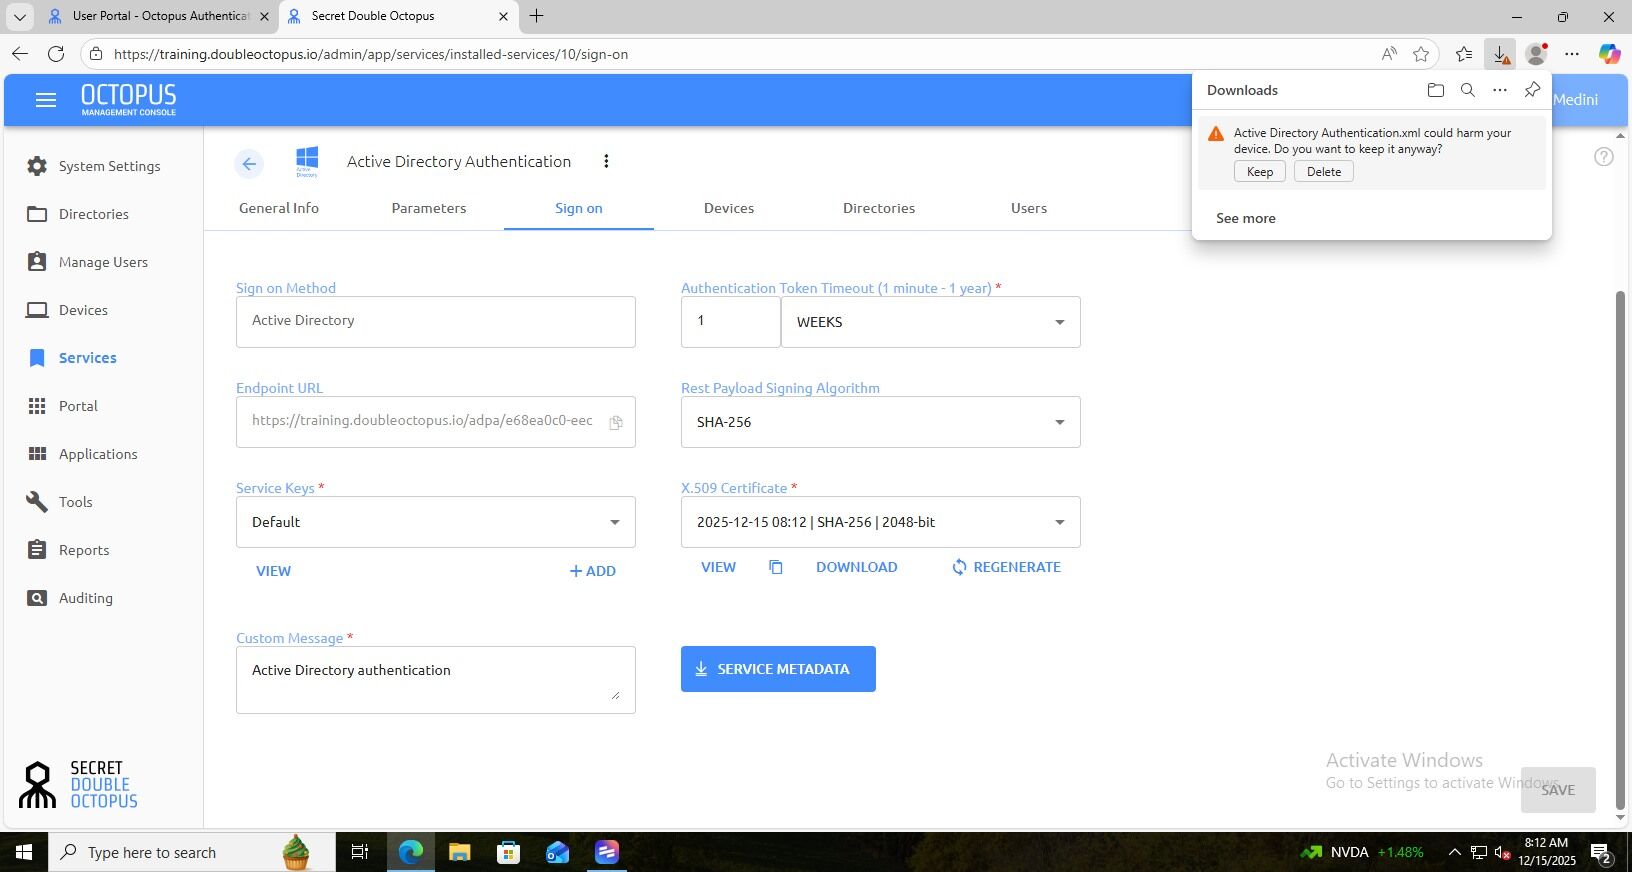1632x872 pixels.
Task: Switch to the Parameters tab
Action: coord(429,208)
